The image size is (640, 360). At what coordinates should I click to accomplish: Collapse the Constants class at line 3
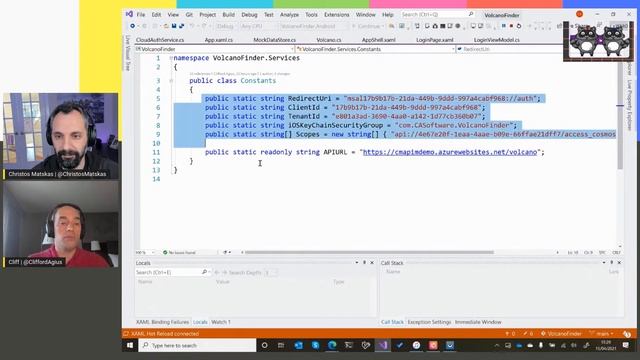[x=171, y=81]
